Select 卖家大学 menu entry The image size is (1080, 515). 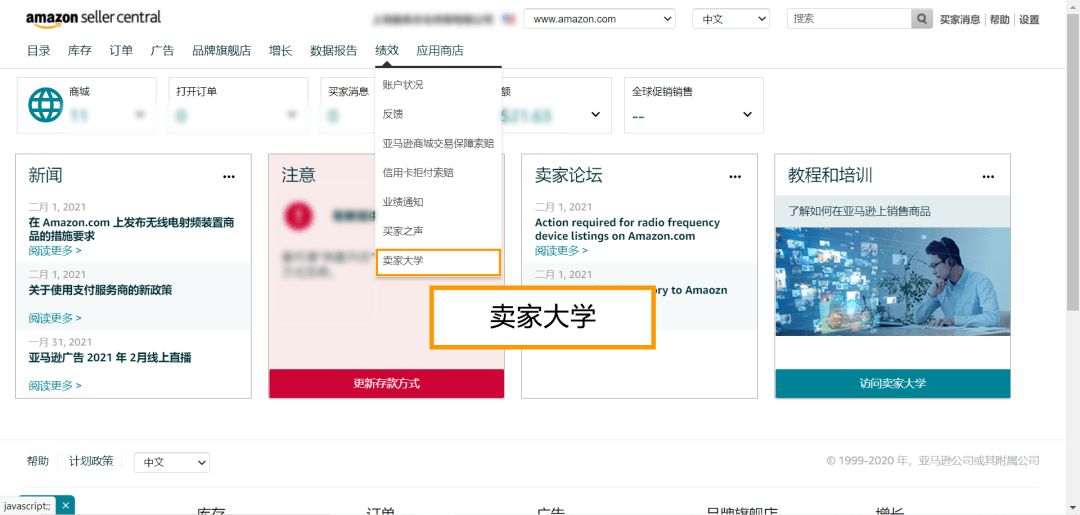pyautogui.click(x=438, y=262)
